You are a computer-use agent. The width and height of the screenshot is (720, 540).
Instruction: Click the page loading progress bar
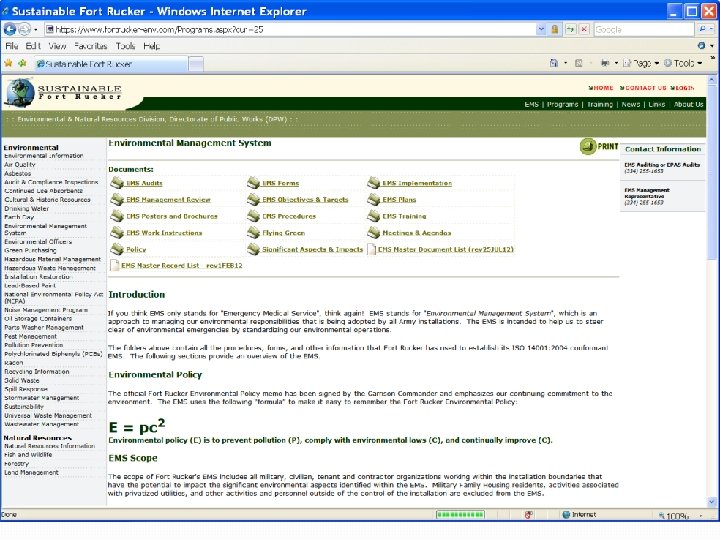tap(460, 515)
